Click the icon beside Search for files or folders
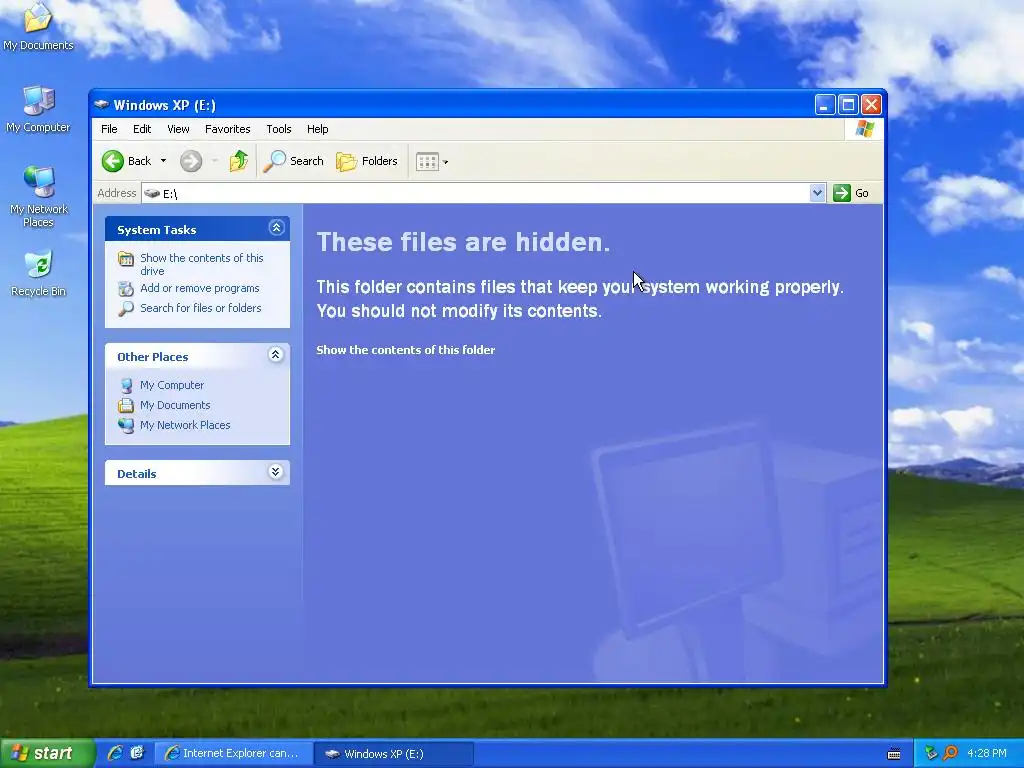 point(125,308)
